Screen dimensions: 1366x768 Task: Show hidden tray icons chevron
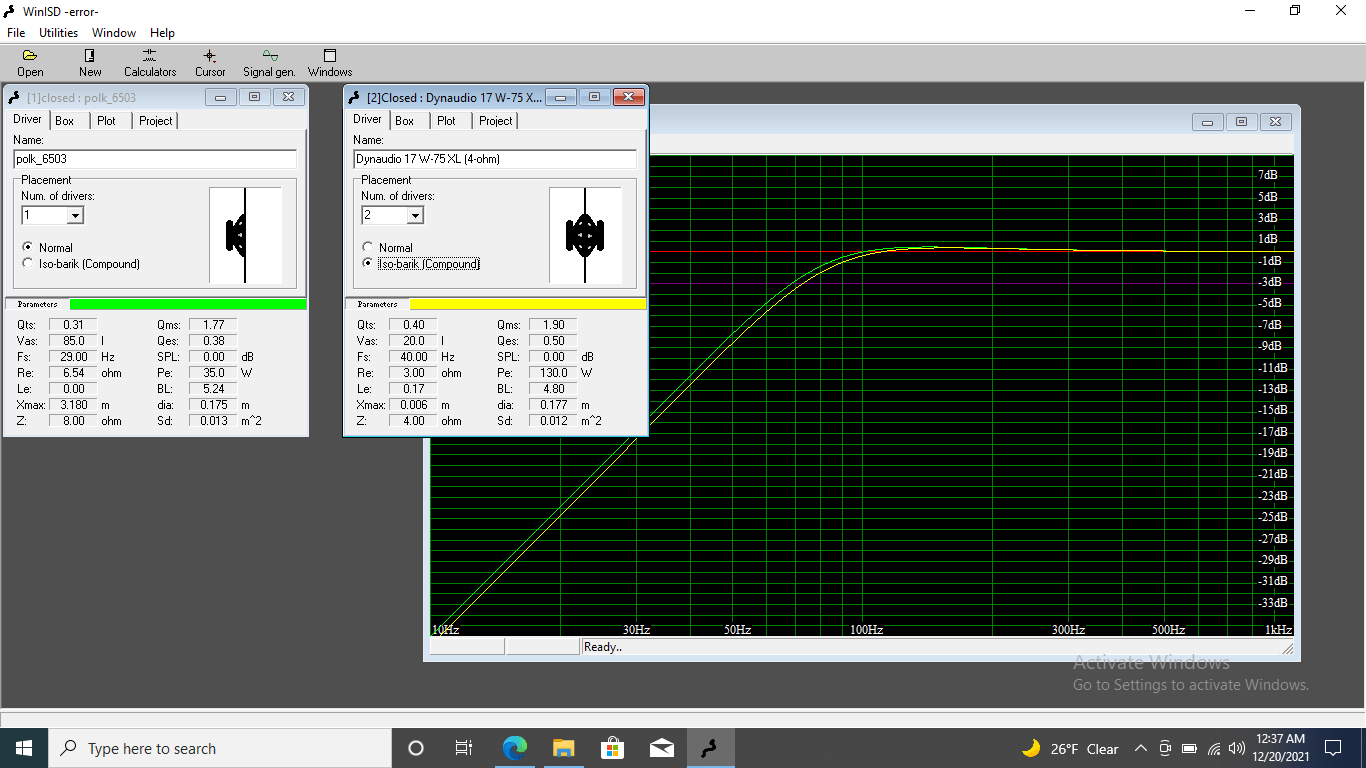click(x=1141, y=748)
